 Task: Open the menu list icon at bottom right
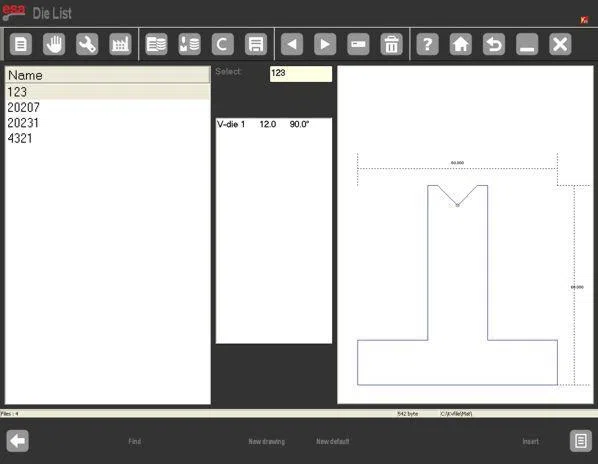tap(580, 441)
